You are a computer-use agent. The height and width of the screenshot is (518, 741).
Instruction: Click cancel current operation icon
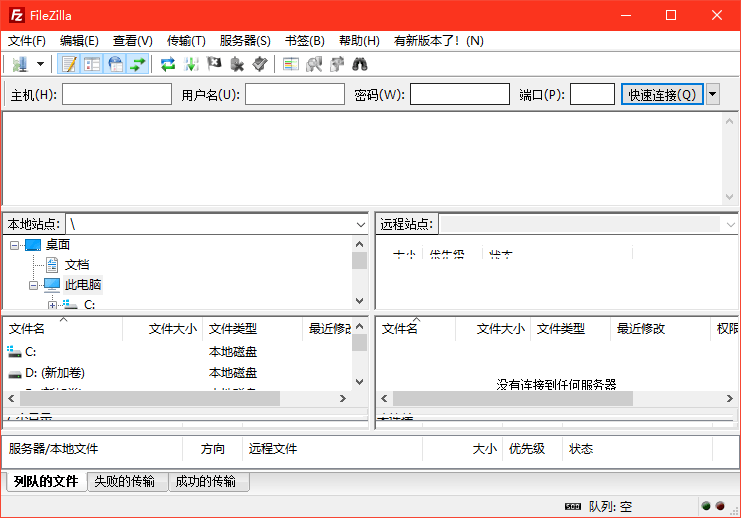(x=214, y=64)
